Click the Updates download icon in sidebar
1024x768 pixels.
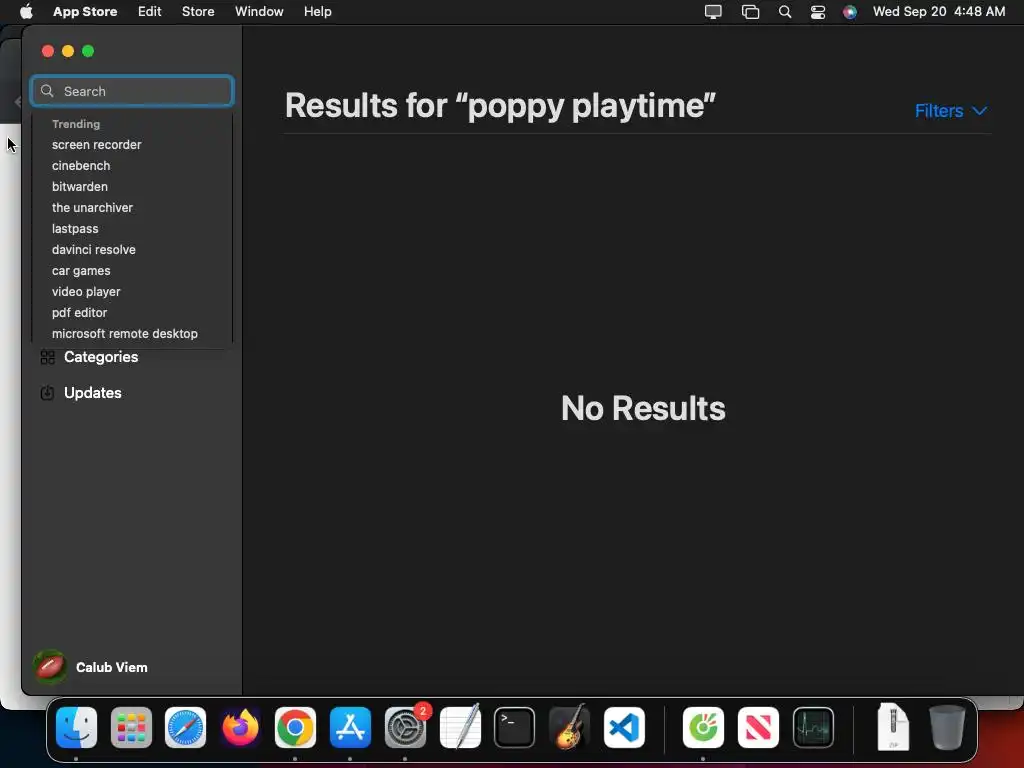(x=47, y=393)
